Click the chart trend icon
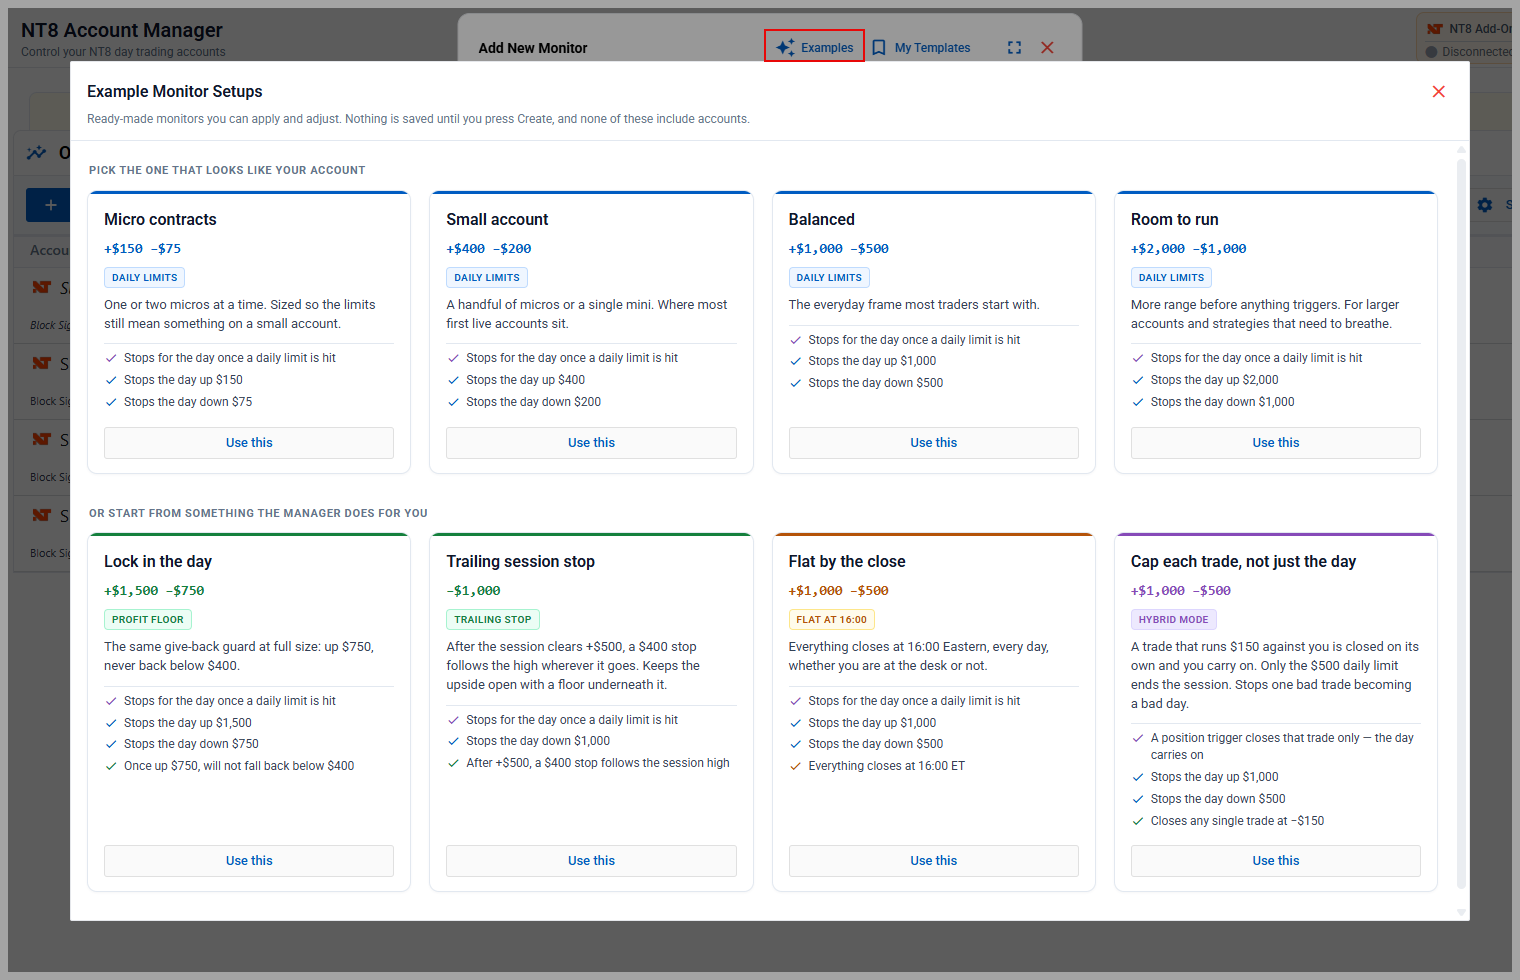This screenshot has width=1520, height=980. (36, 153)
